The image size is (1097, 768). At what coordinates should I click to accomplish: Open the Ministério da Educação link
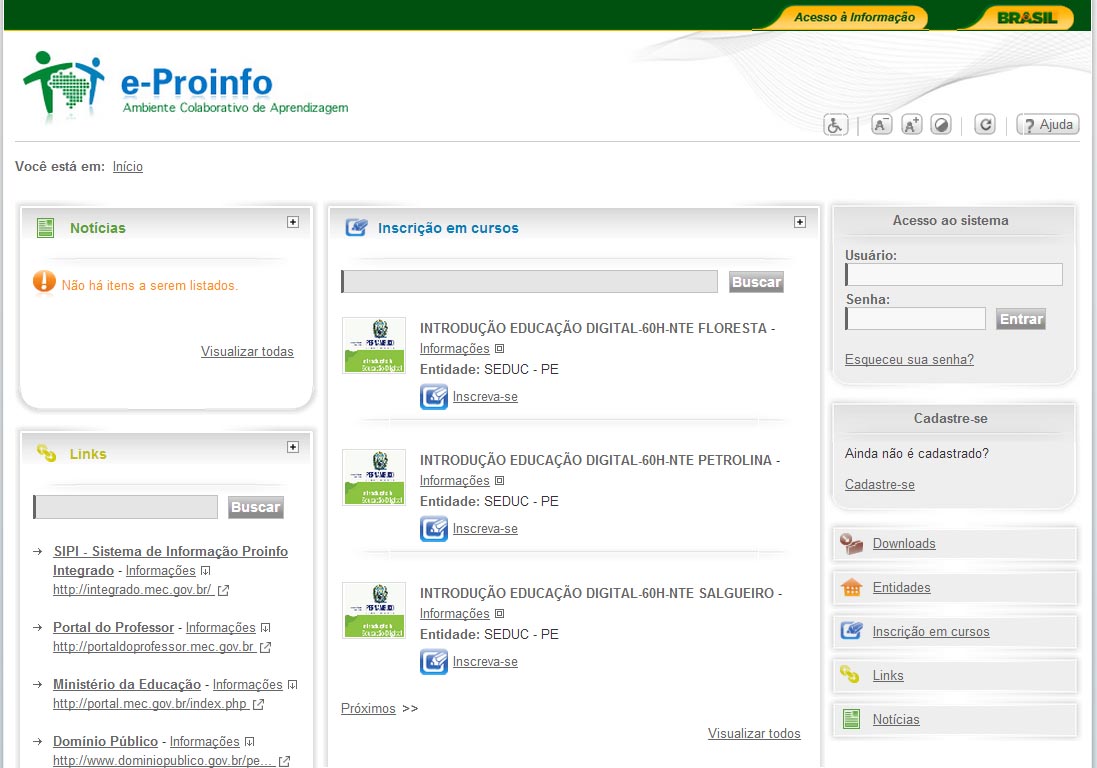(x=127, y=684)
